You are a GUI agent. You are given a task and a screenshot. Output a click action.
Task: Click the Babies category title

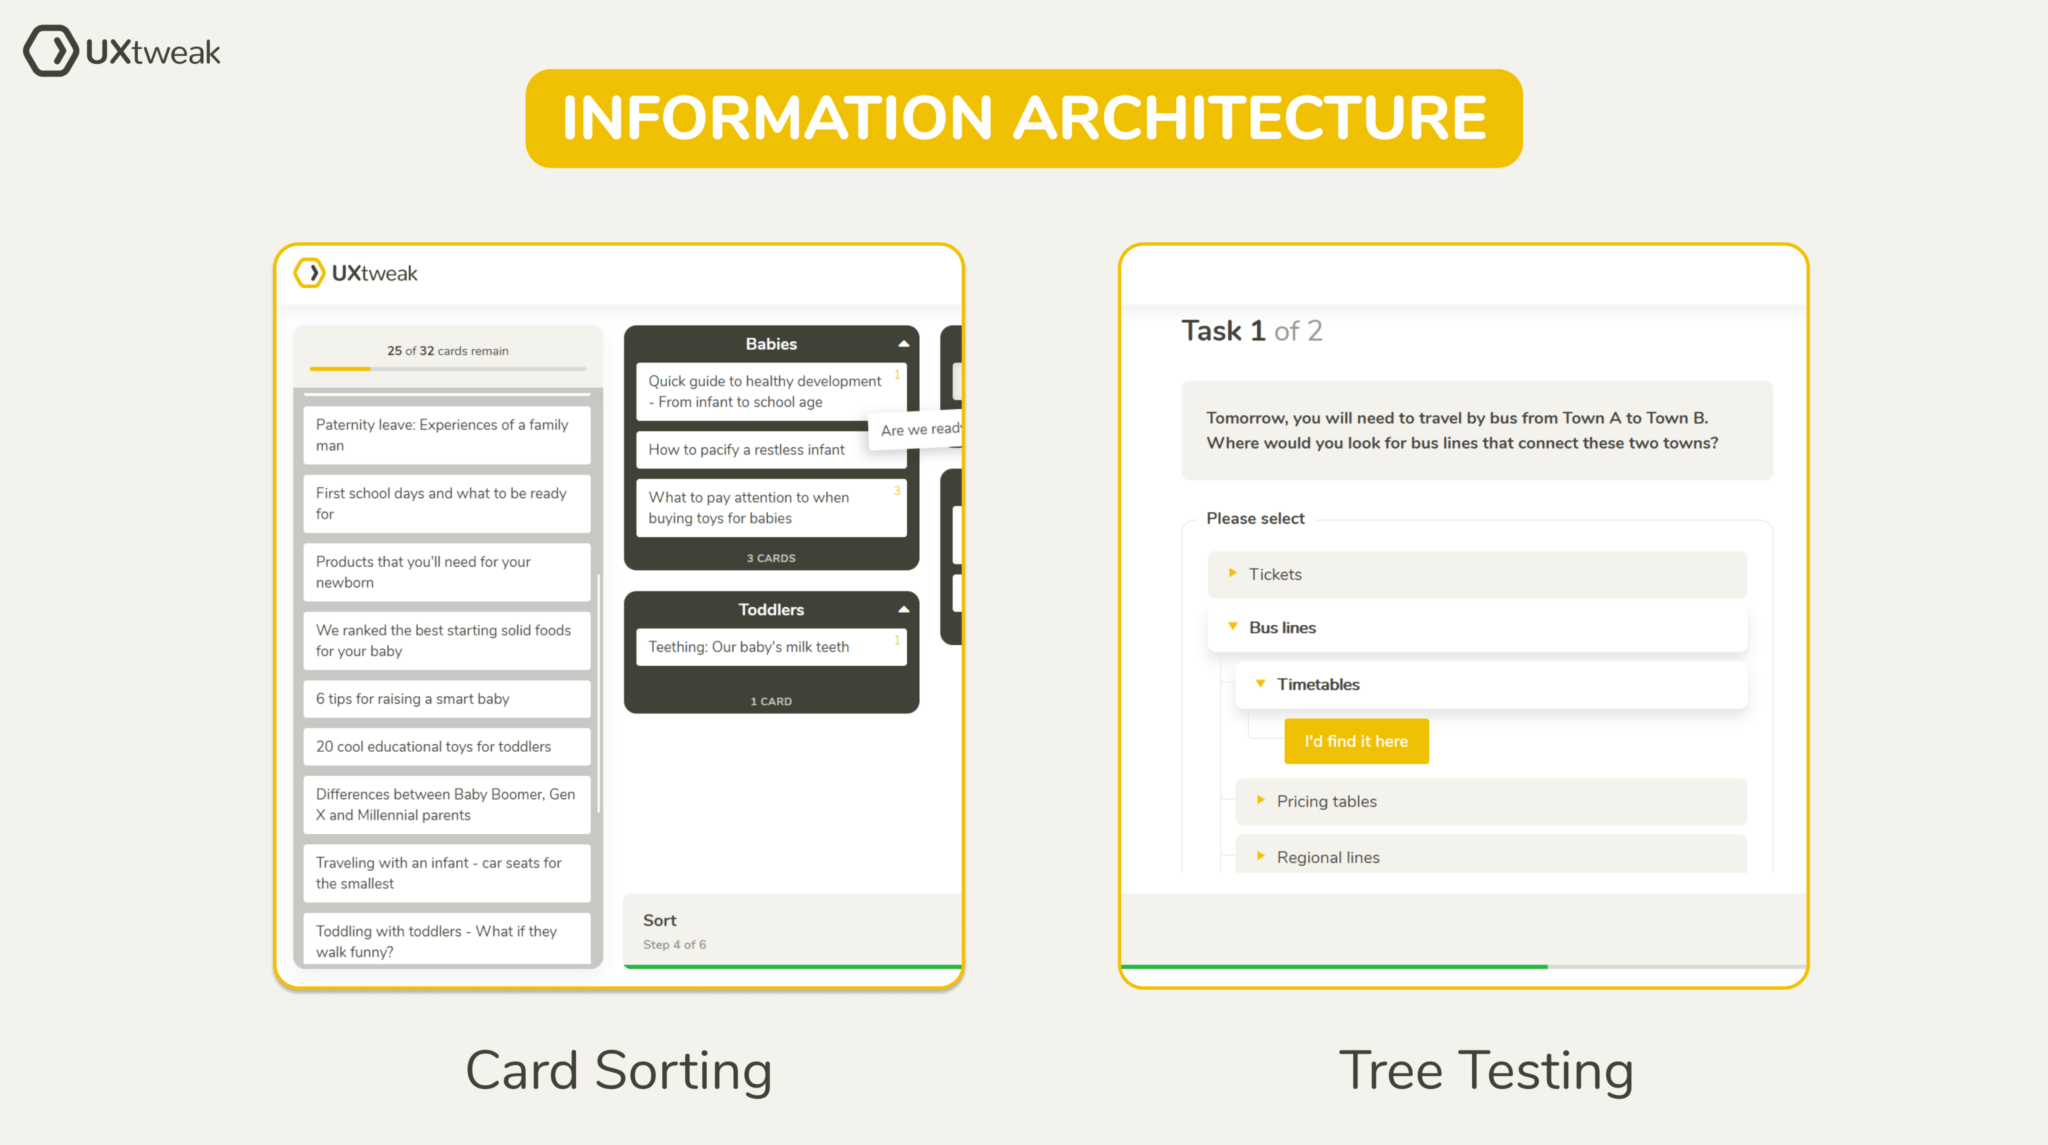(771, 344)
